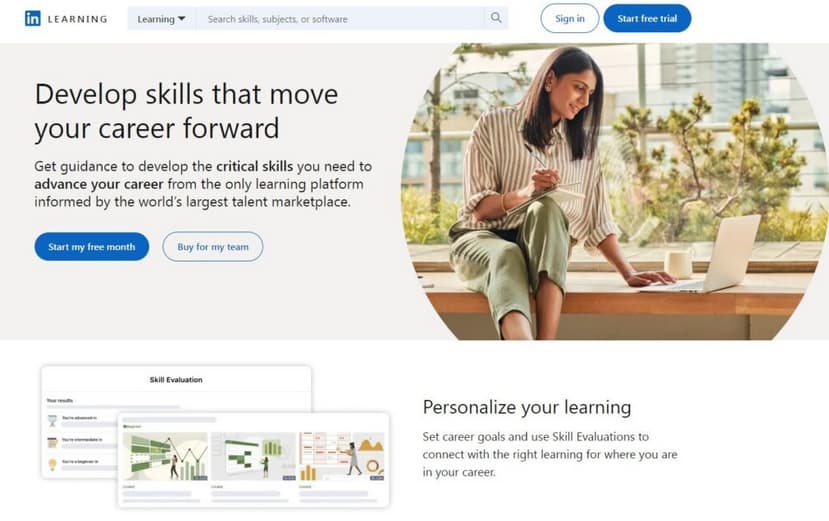Click the Skill Evaluation card title
This screenshot has height=521, width=829.
tap(176, 380)
